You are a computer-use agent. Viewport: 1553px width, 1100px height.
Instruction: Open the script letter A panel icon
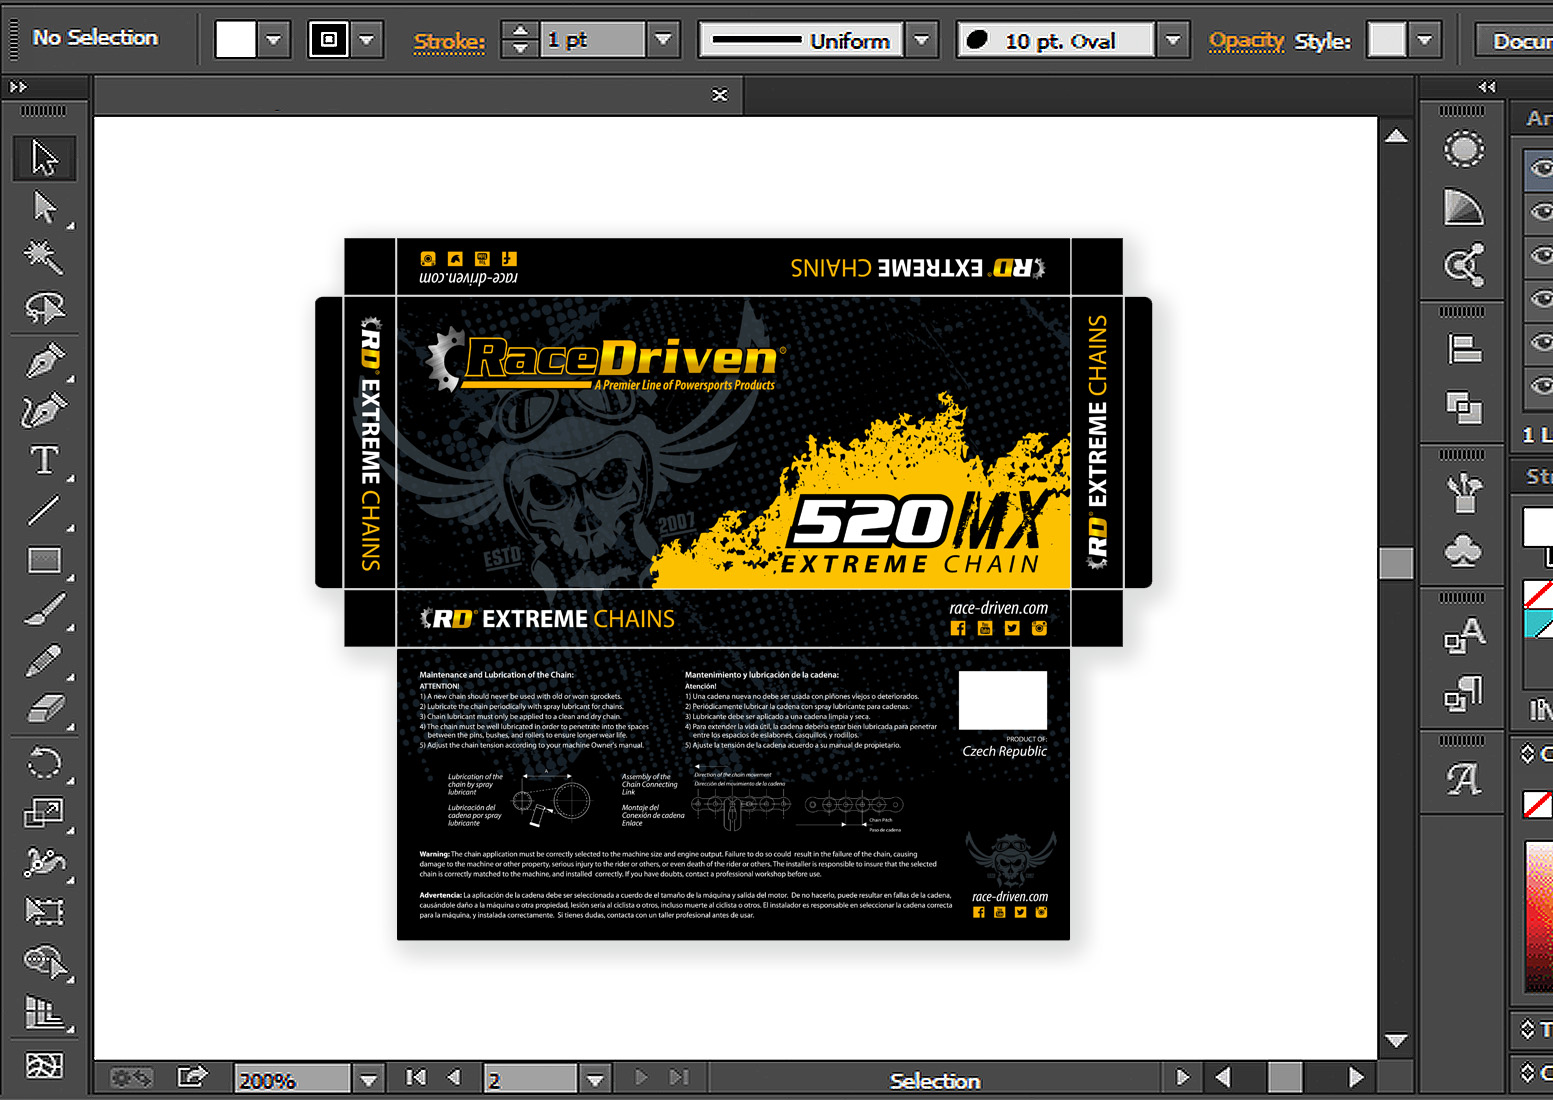point(1464,778)
